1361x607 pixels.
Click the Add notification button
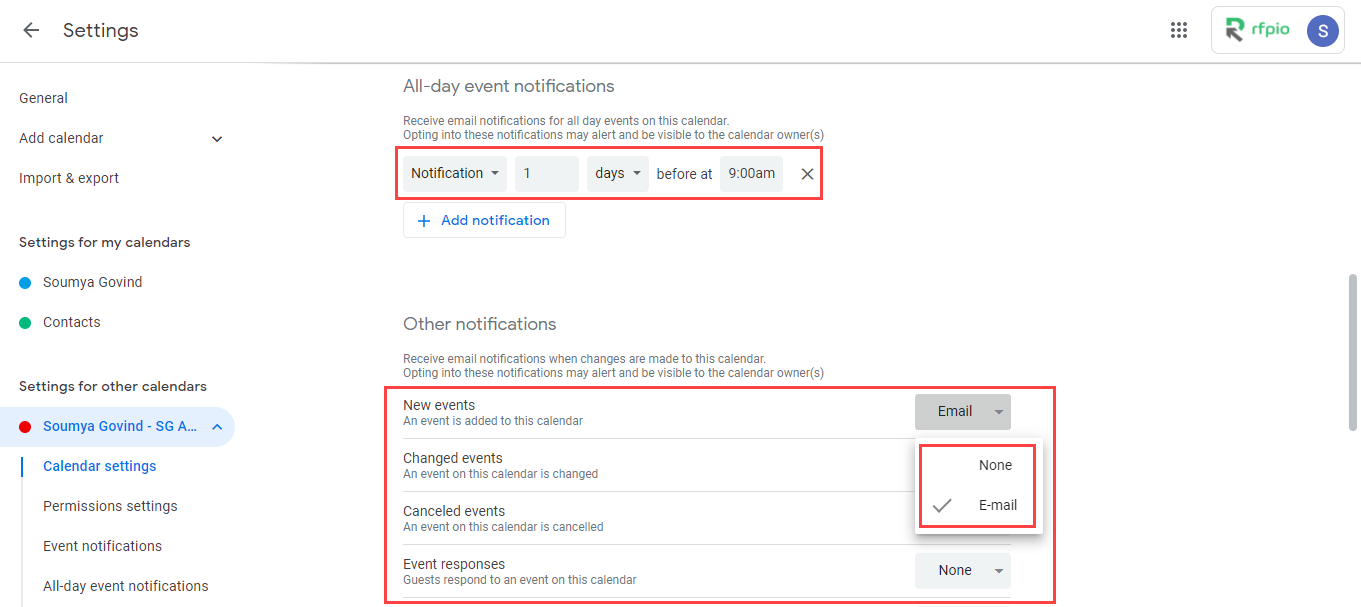[x=484, y=220]
